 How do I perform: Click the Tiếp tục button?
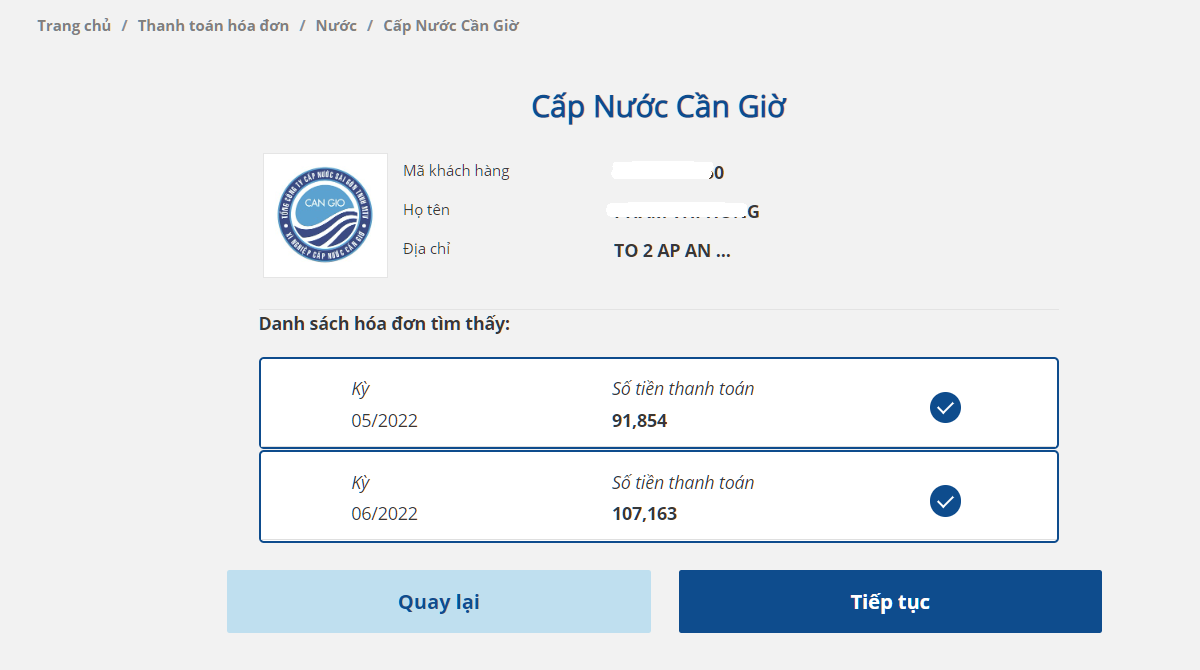click(x=890, y=602)
